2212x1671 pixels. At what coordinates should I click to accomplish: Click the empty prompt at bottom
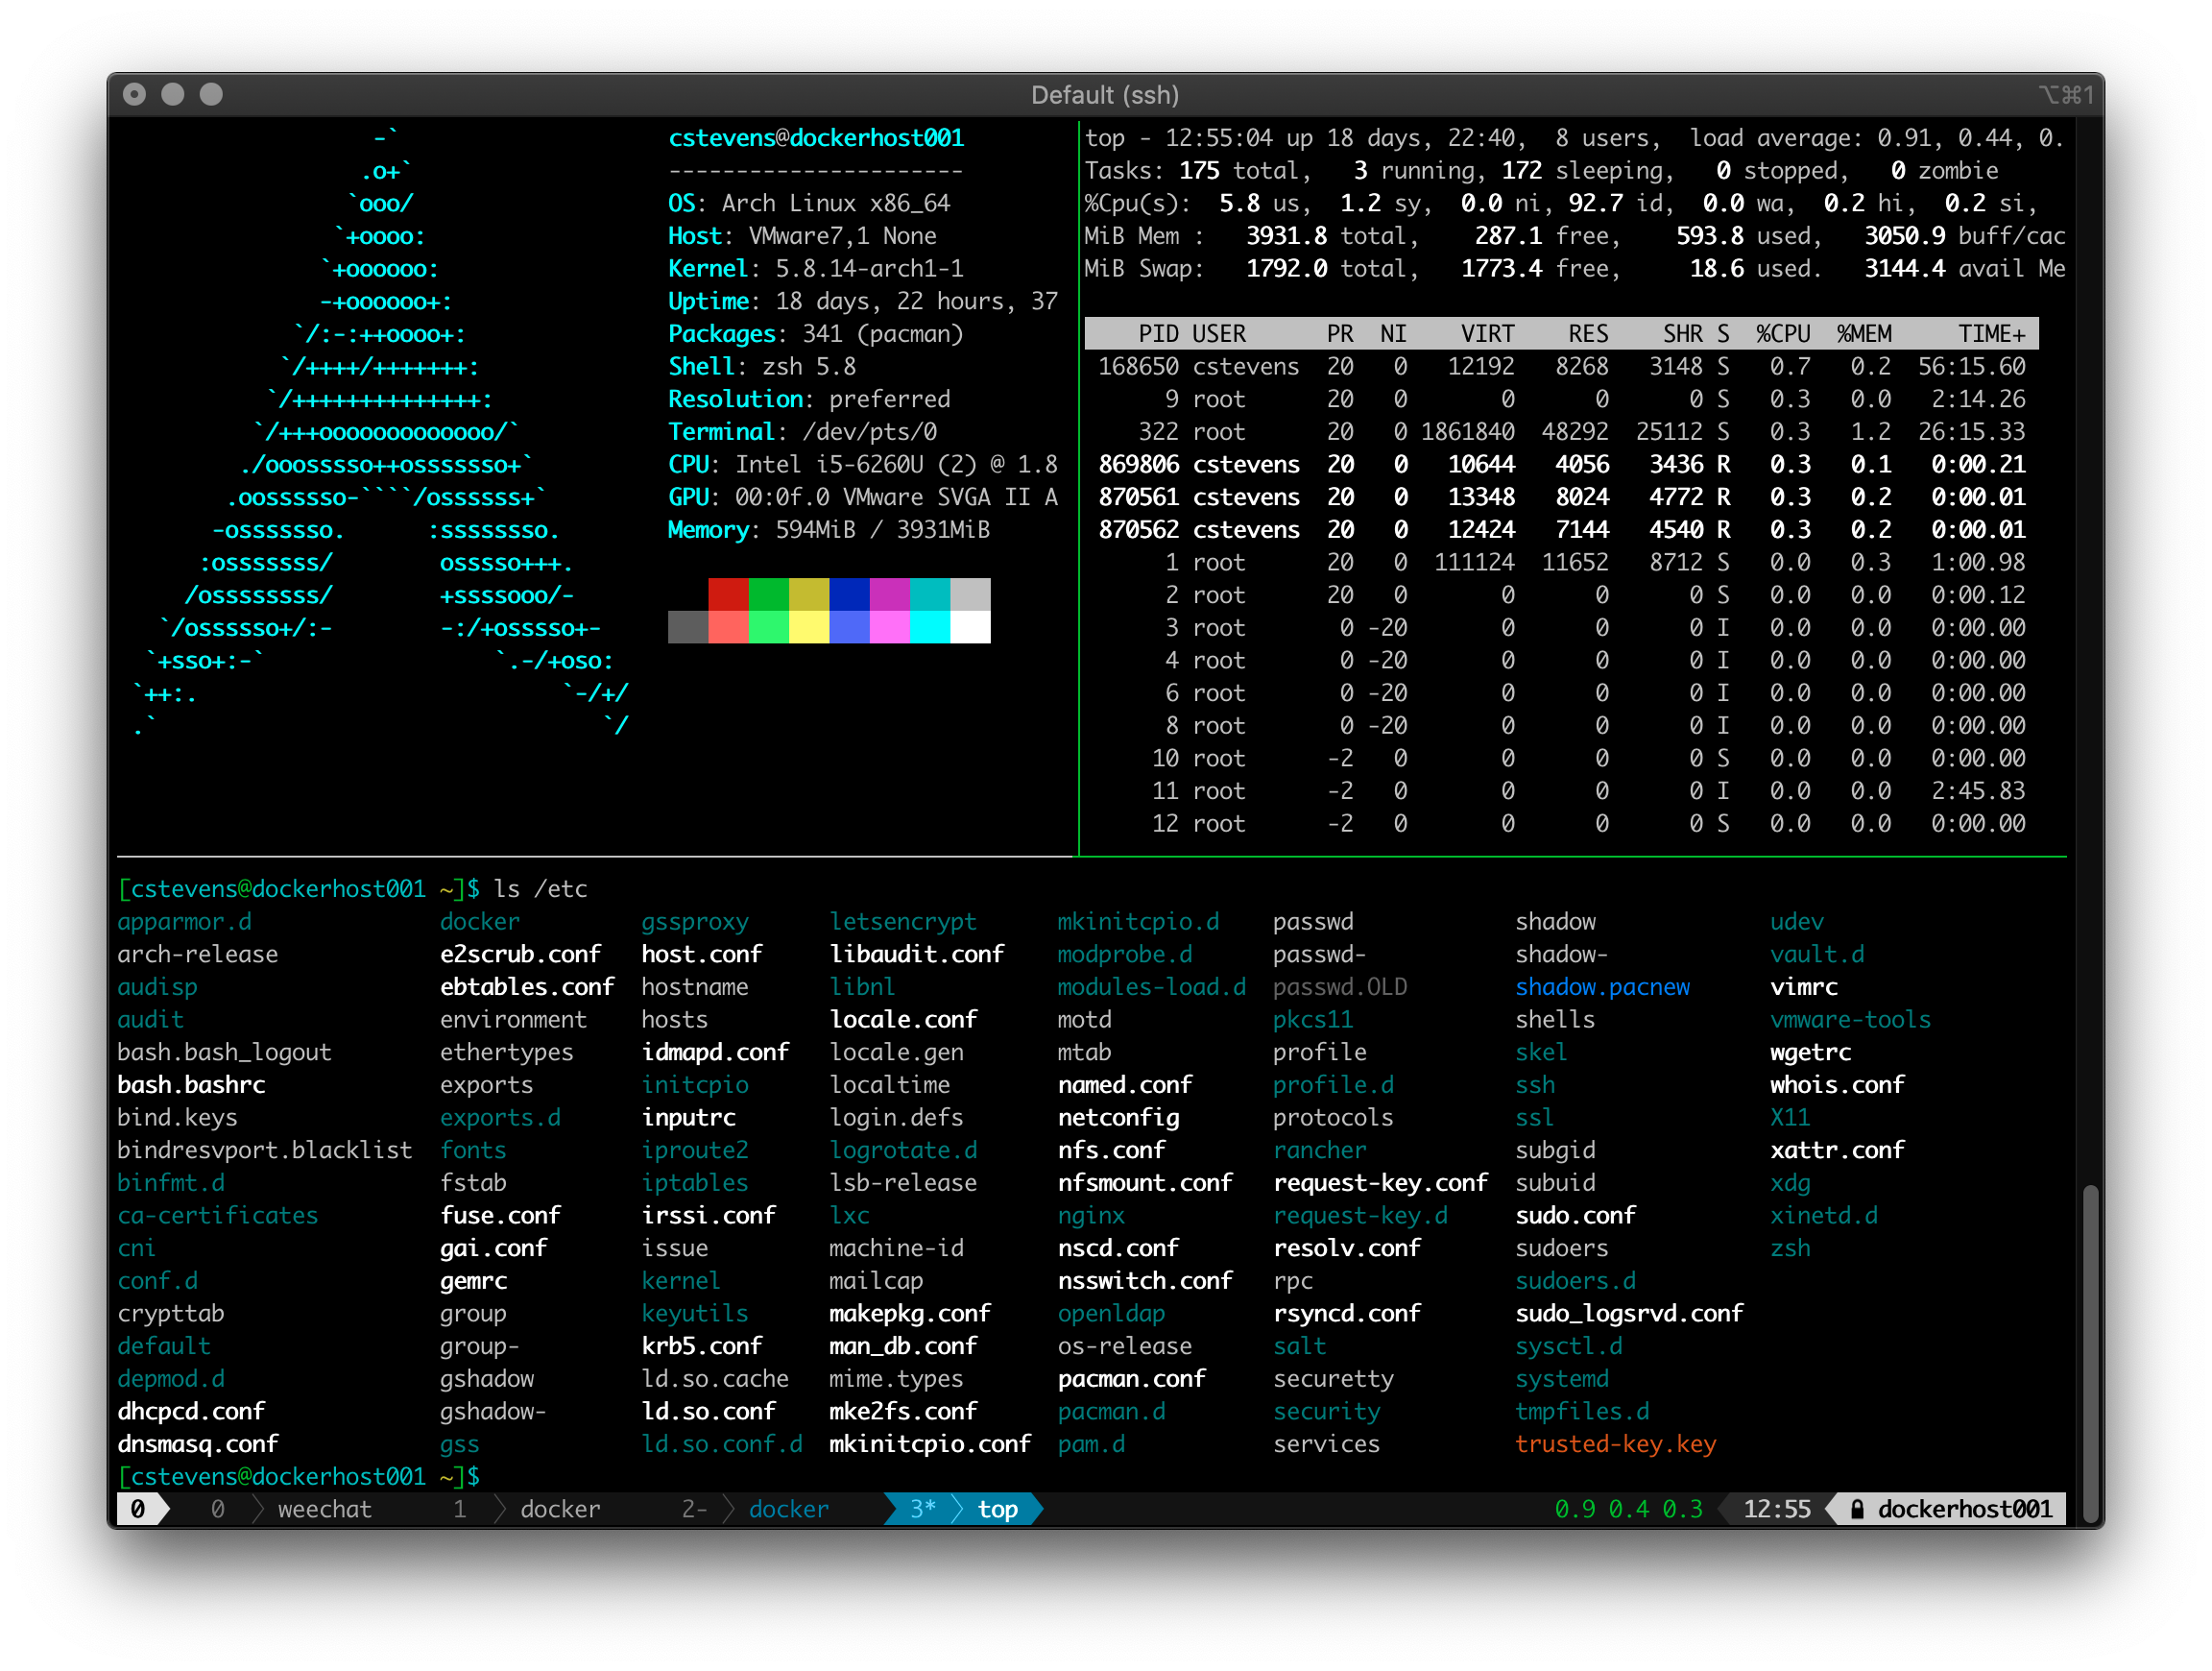(x=298, y=1476)
